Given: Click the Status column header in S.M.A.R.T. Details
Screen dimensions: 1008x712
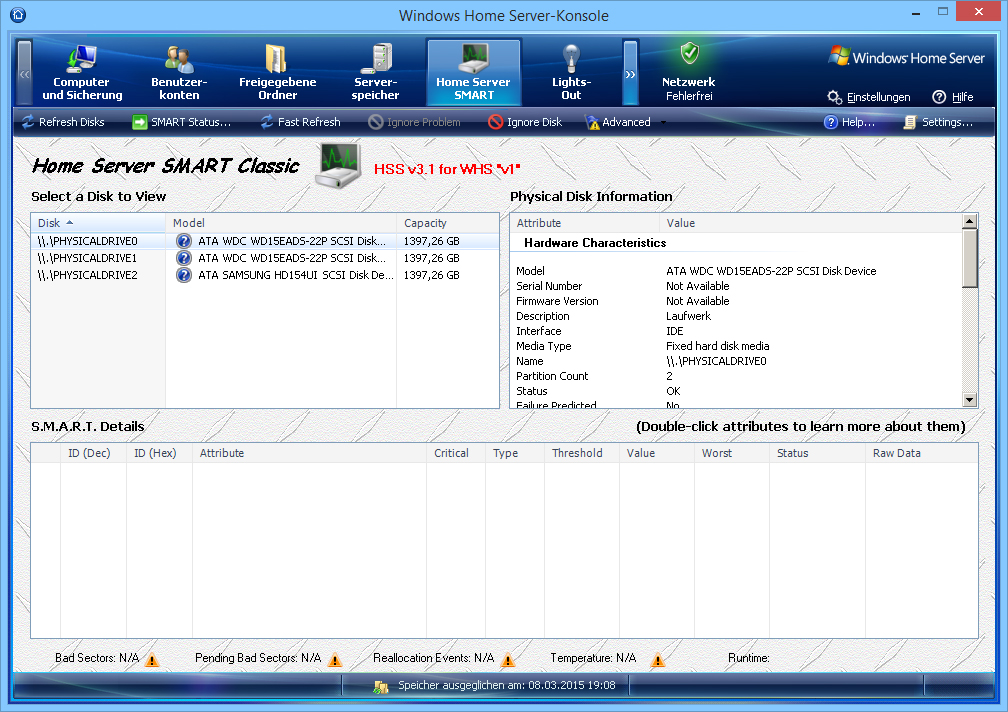Looking at the screenshot, I should tap(817, 453).
